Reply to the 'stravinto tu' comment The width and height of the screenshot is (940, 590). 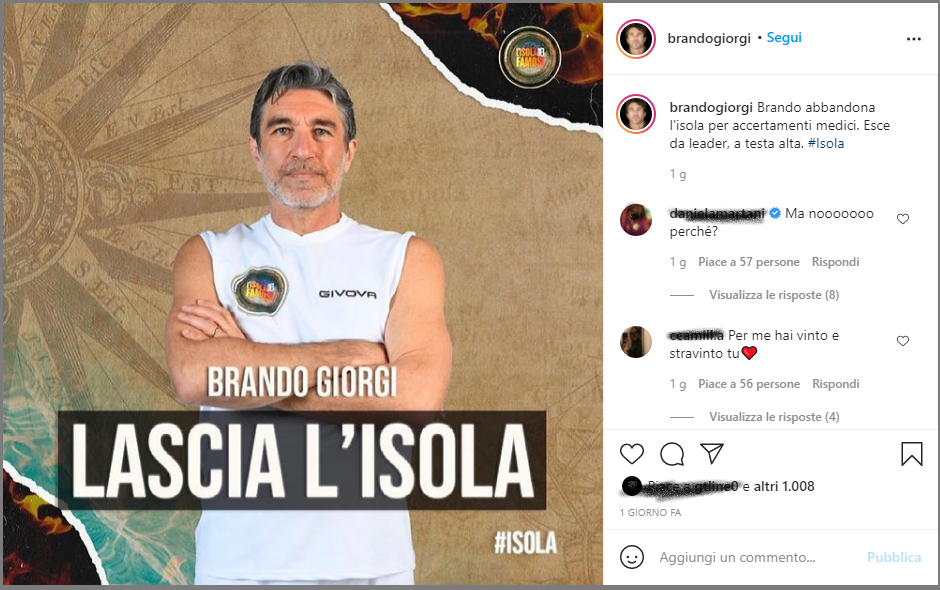pyautogui.click(x=835, y=384)
